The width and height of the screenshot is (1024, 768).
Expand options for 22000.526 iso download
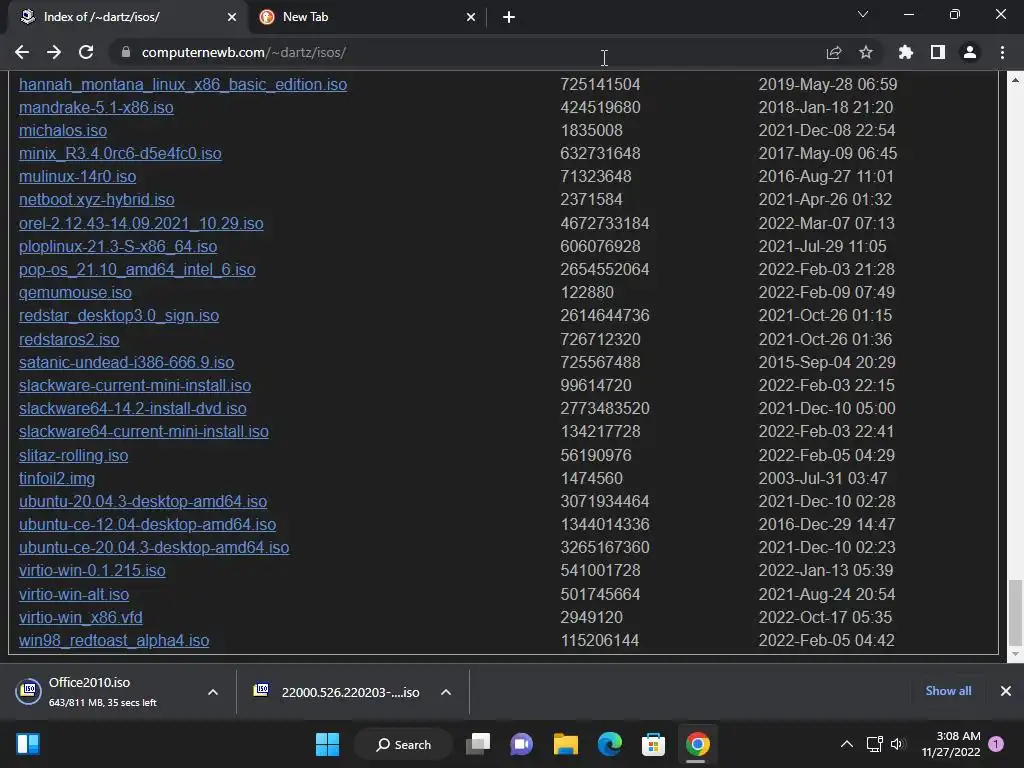tap(446, 692)
